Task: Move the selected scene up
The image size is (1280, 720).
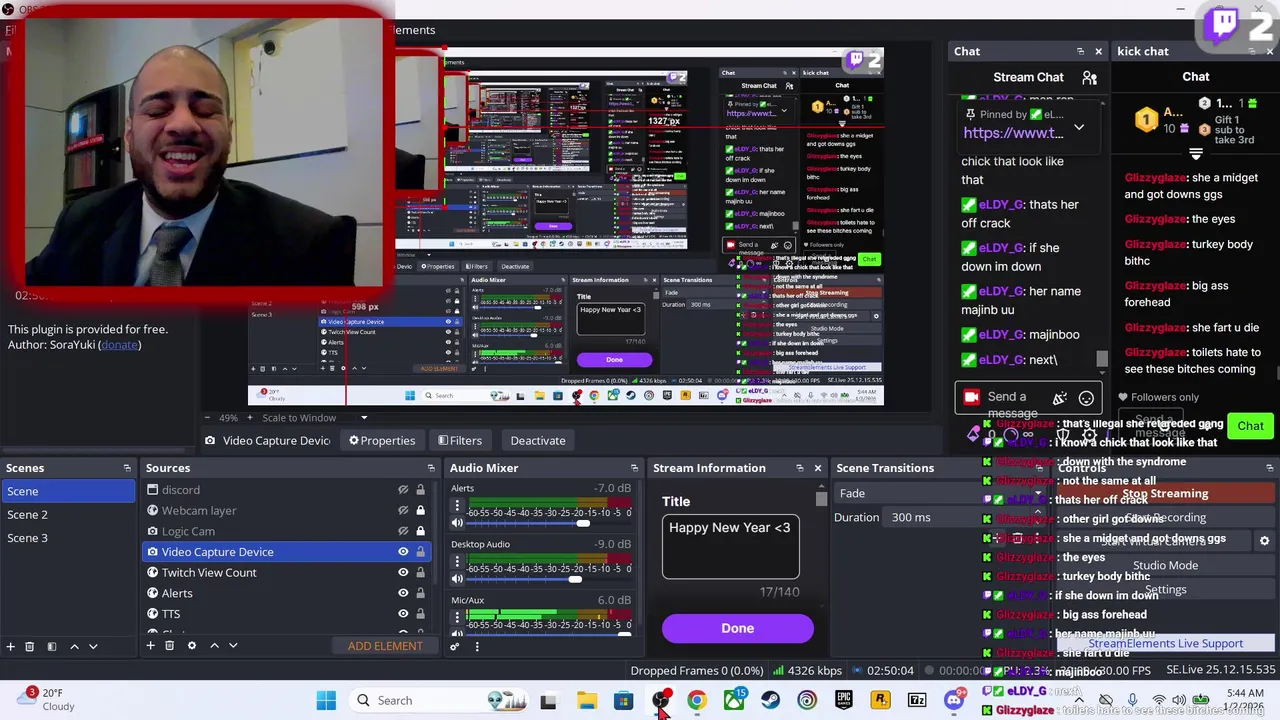Action: pyautogui.click(x=74, y=646)
